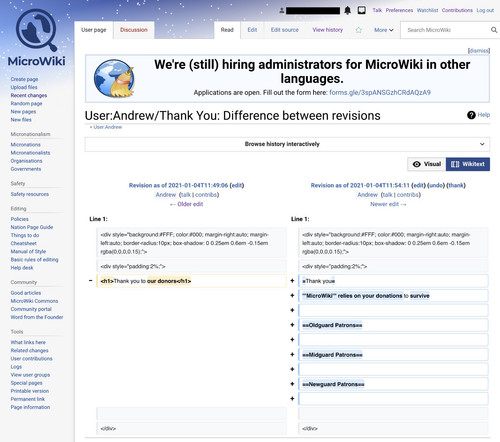Click the globe and broom banner image

pyautogui.click(x=114, y=78)
